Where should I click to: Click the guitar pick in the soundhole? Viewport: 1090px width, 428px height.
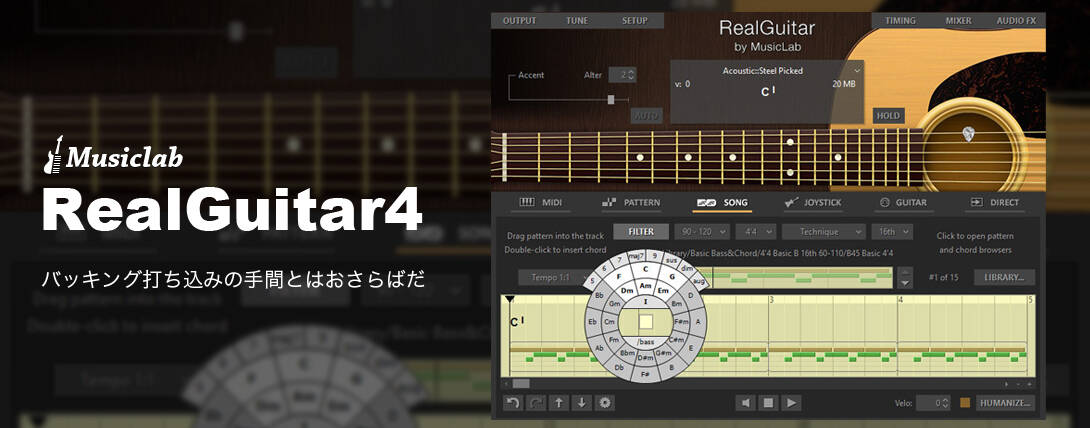click(x=968, y=134)
